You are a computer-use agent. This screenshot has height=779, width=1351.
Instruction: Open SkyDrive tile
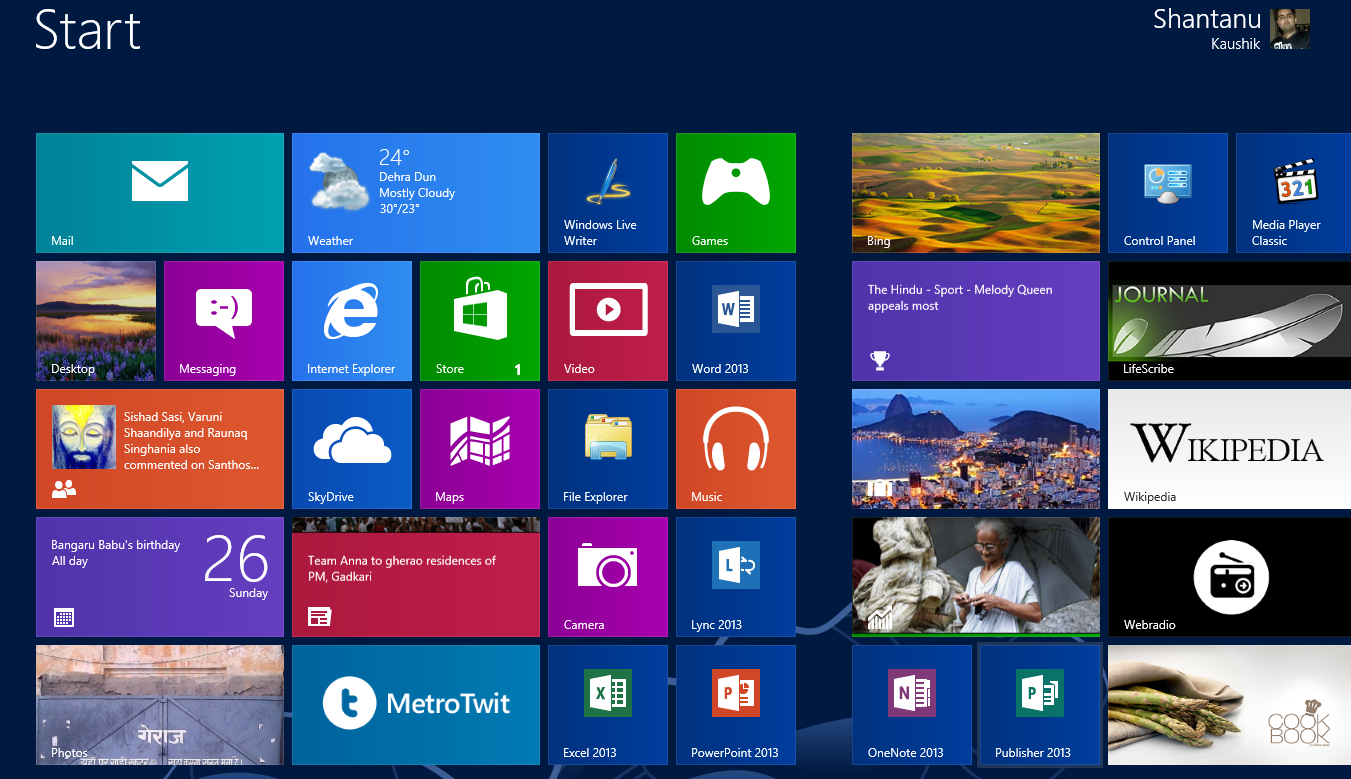[352, 449]
